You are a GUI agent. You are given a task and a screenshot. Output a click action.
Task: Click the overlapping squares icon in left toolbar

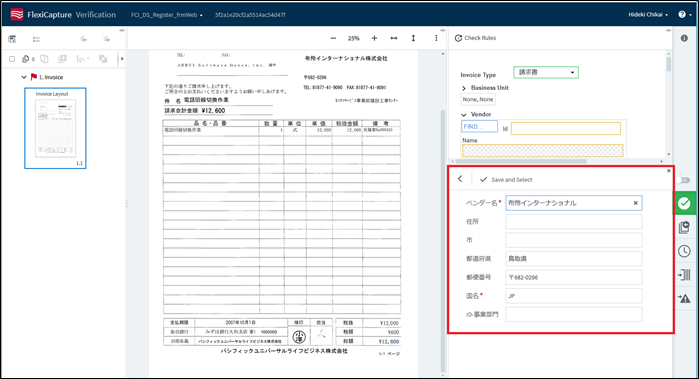pos(103,59)
